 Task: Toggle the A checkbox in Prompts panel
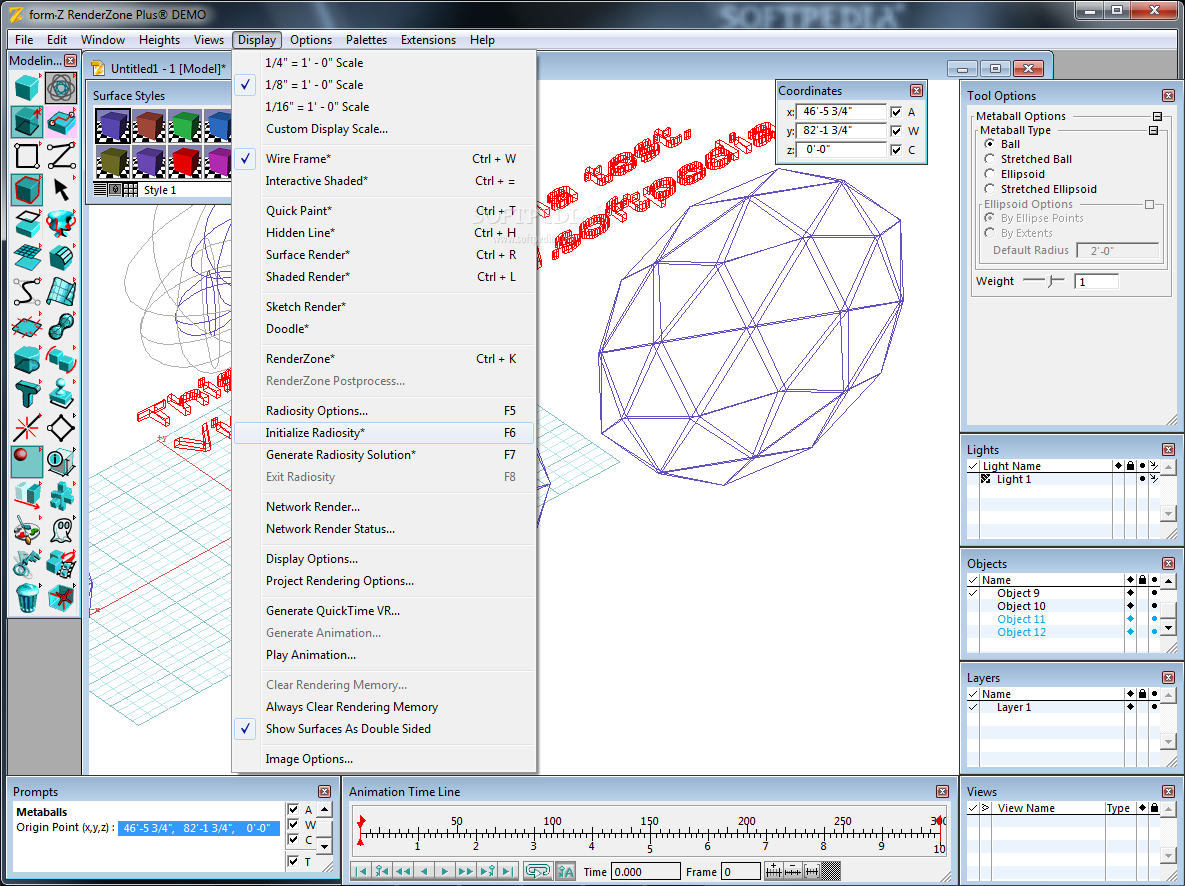pos(293,810)
